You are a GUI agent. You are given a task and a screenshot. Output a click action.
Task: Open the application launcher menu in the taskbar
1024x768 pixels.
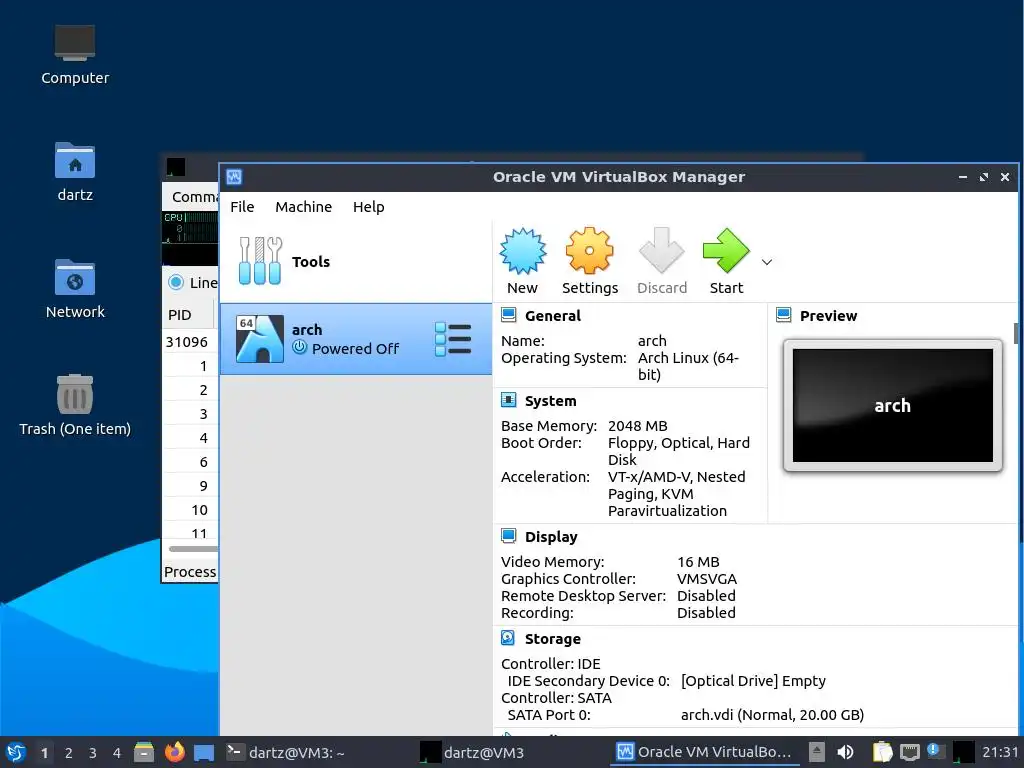click(15, 752)
